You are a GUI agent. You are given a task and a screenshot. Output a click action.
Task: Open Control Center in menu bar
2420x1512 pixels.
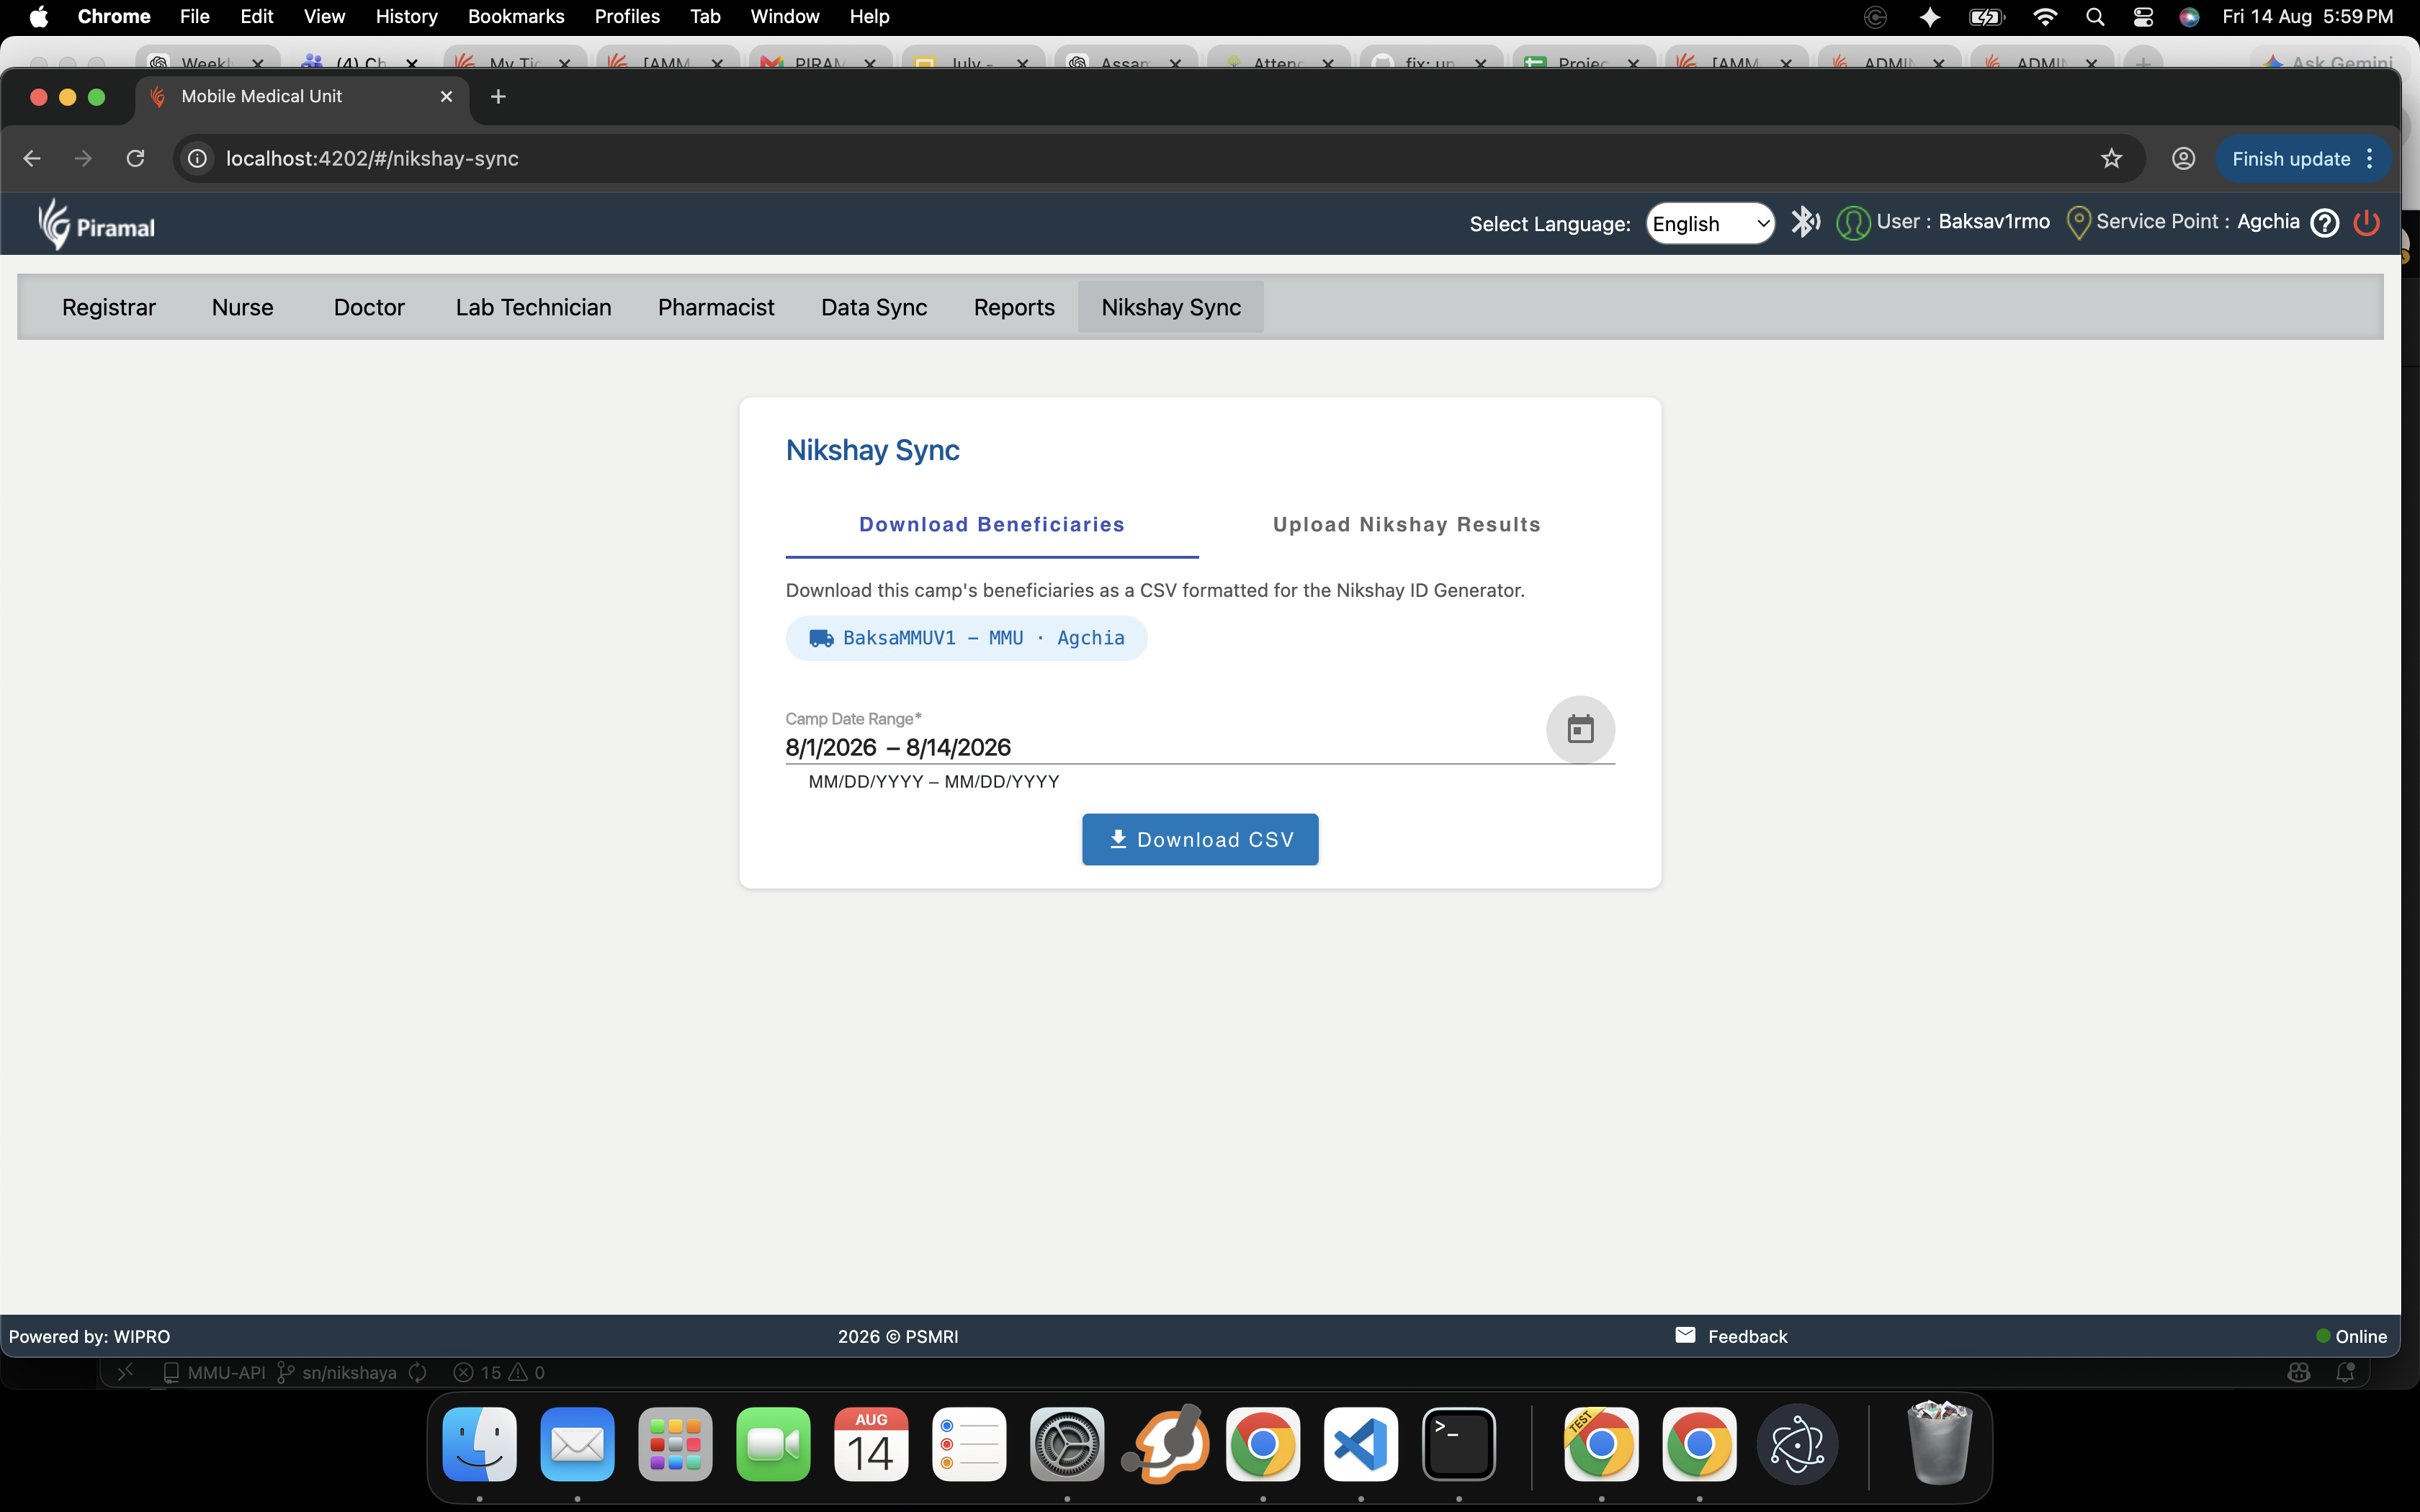(x=2143, y=17)
